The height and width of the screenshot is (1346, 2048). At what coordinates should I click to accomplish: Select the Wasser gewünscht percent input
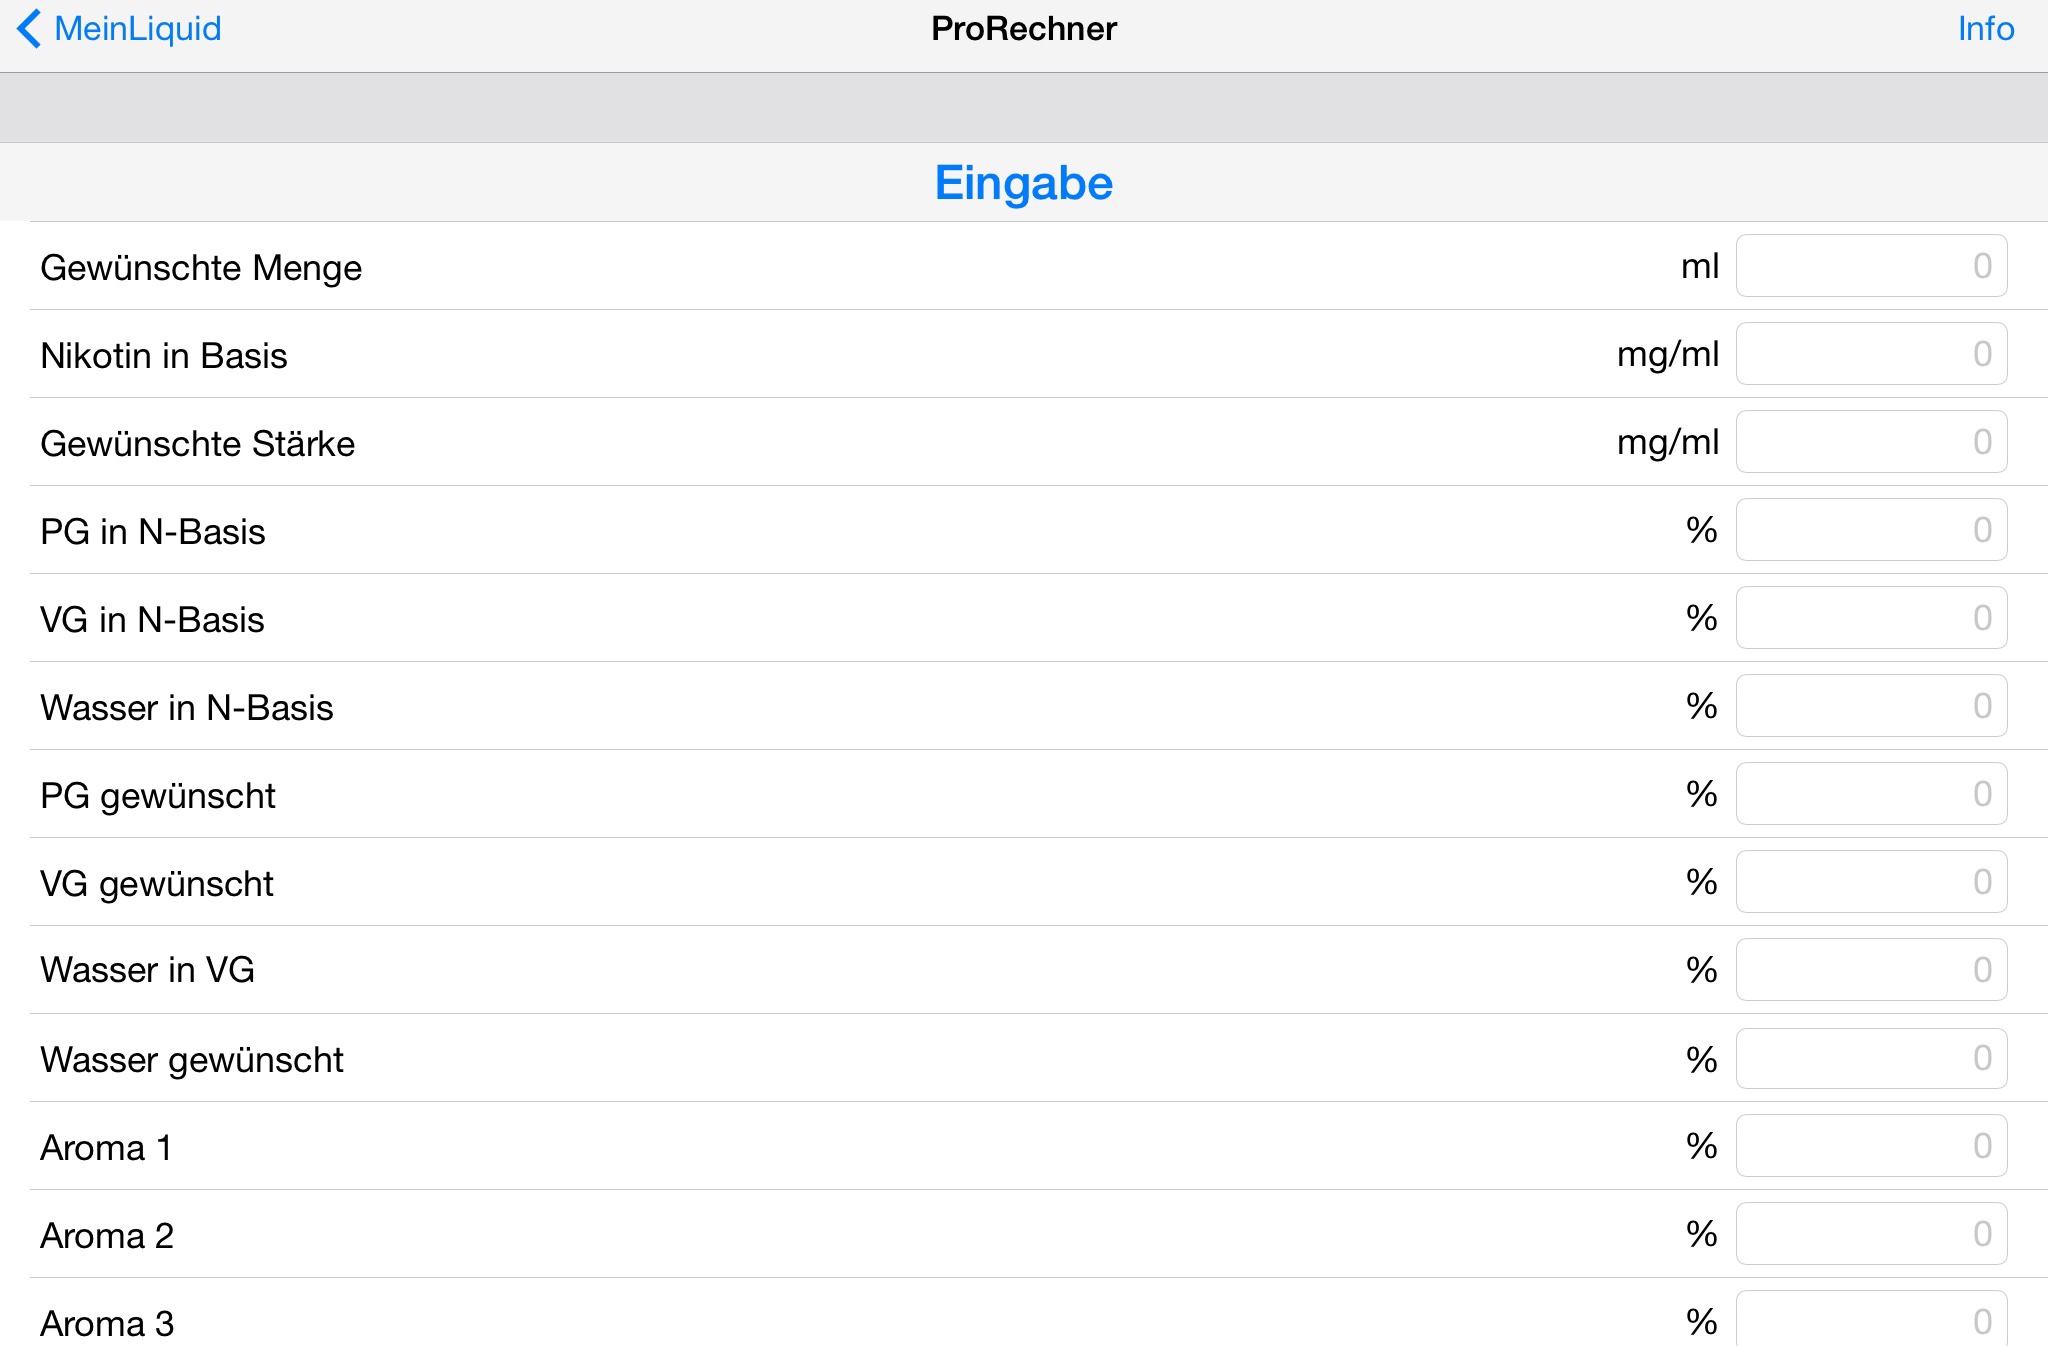pyautogui.click(x=1870, y=1058)
